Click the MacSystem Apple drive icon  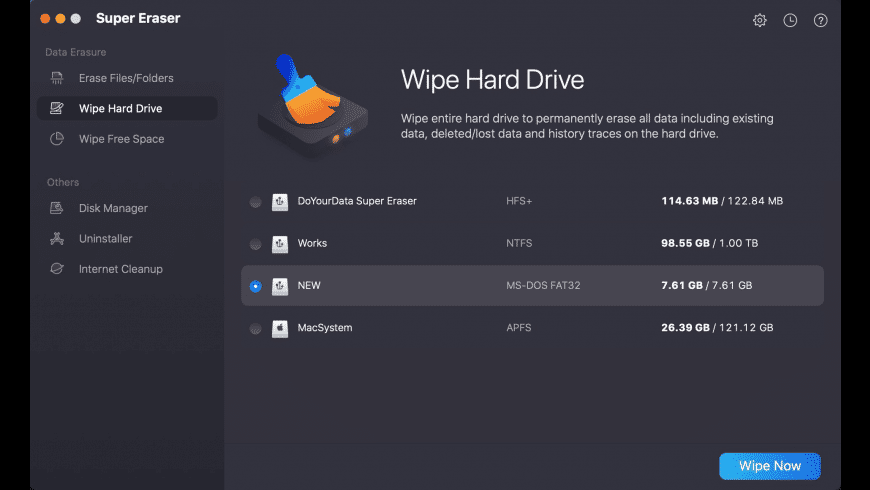tap(280, 328)
